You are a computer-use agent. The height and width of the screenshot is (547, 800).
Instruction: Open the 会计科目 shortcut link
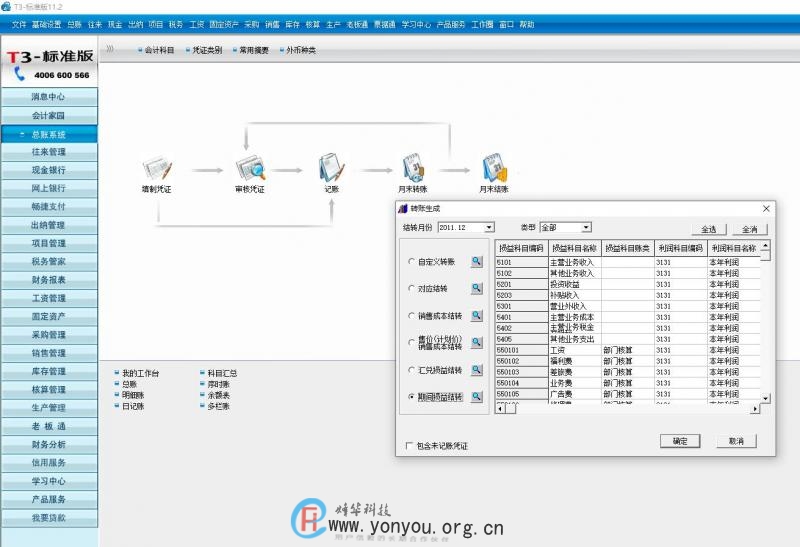(x=159, y=50)
